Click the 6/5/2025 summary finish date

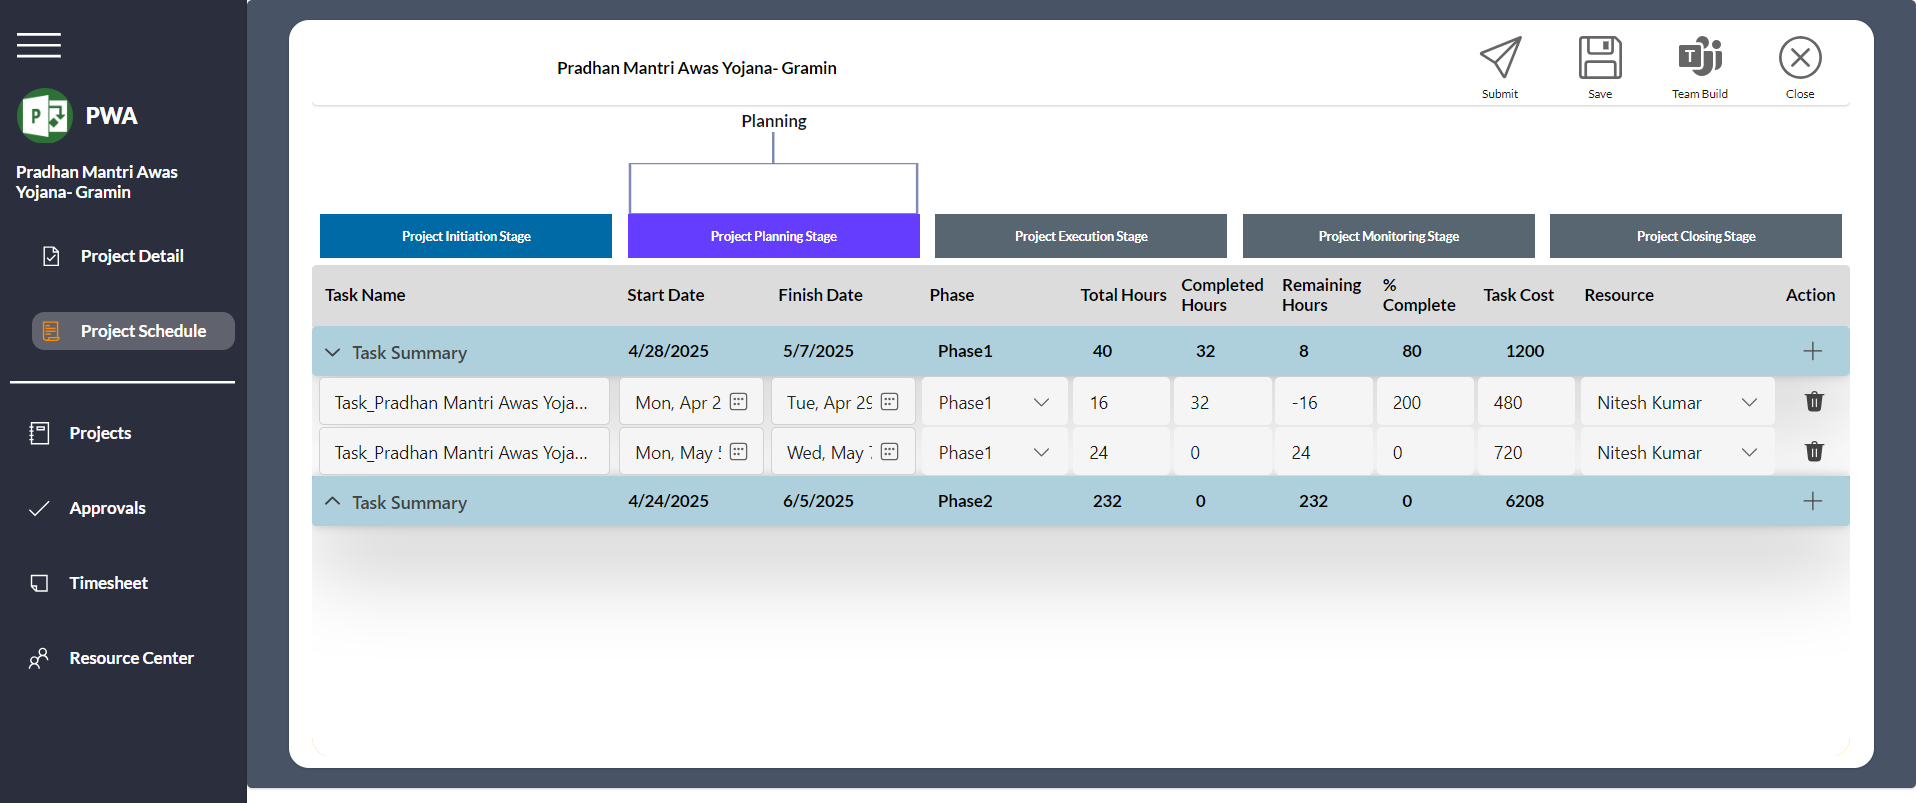[818, 501]
